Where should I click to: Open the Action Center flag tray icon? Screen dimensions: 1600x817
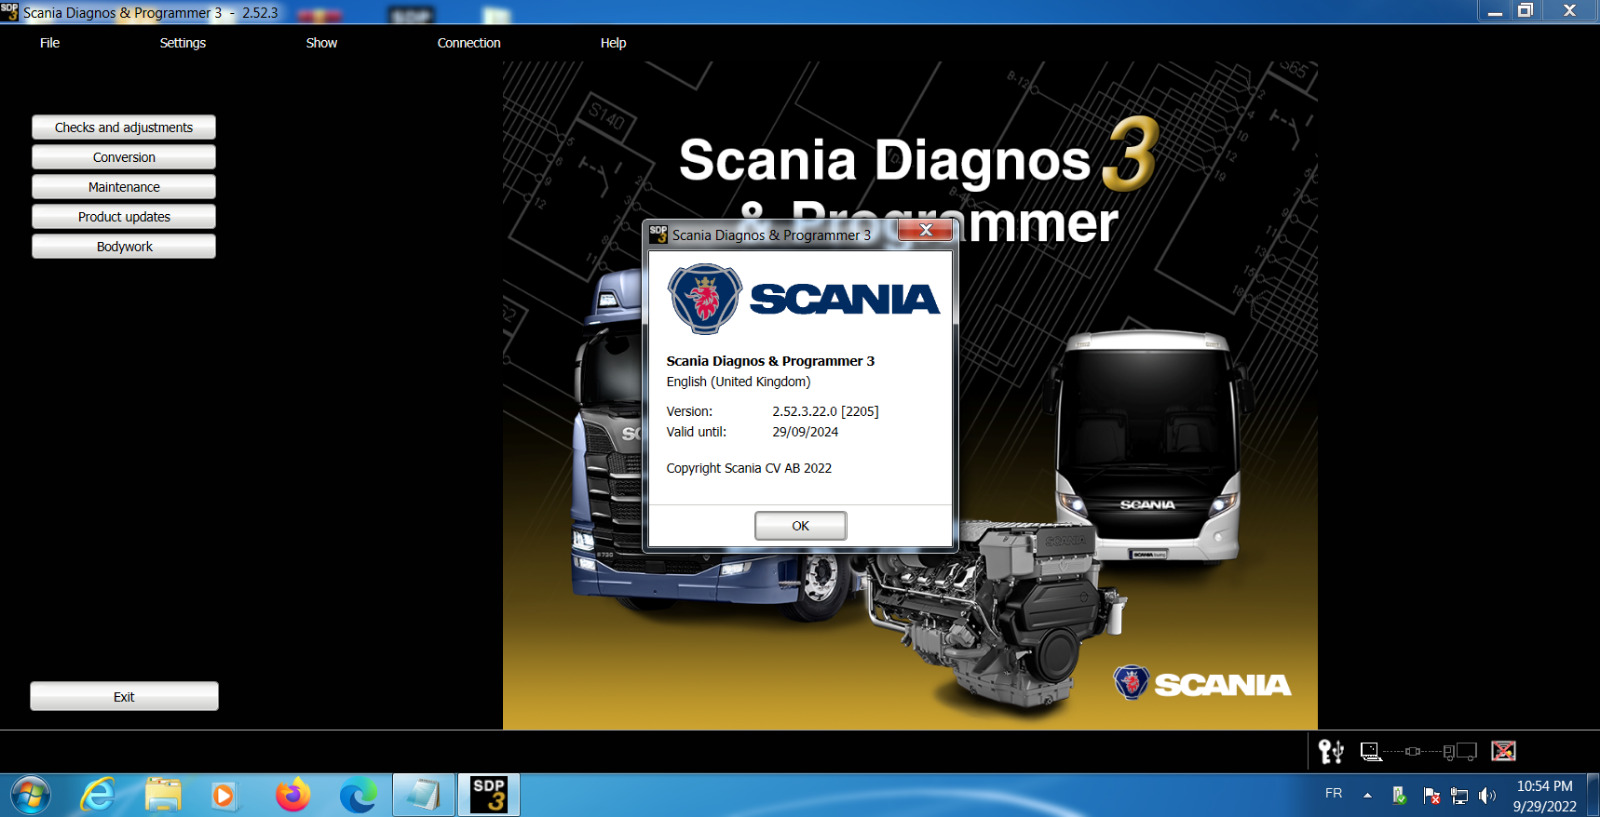coord(1431,796)
